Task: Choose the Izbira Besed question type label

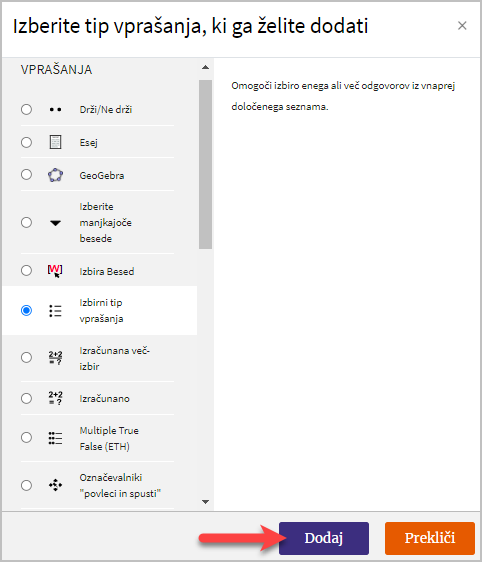Action: coord(107,271)
